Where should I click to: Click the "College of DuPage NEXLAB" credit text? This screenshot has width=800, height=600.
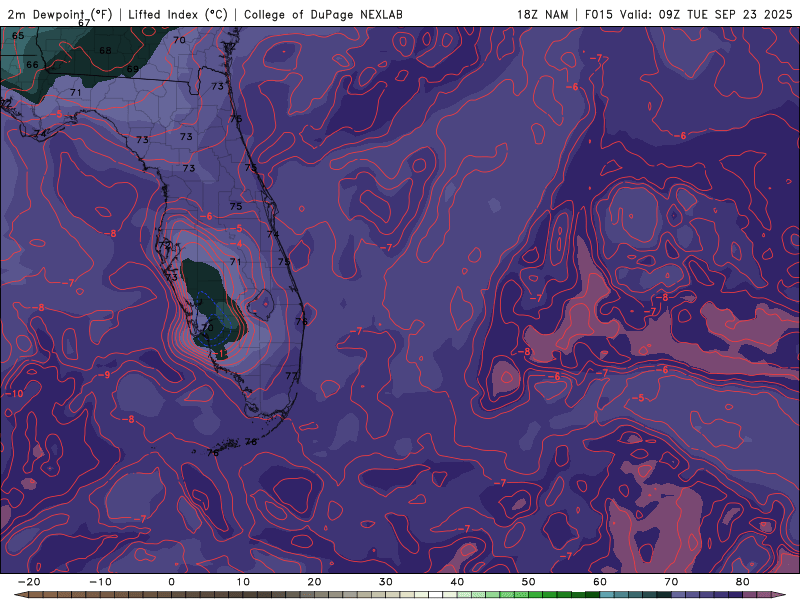(323, 14)
